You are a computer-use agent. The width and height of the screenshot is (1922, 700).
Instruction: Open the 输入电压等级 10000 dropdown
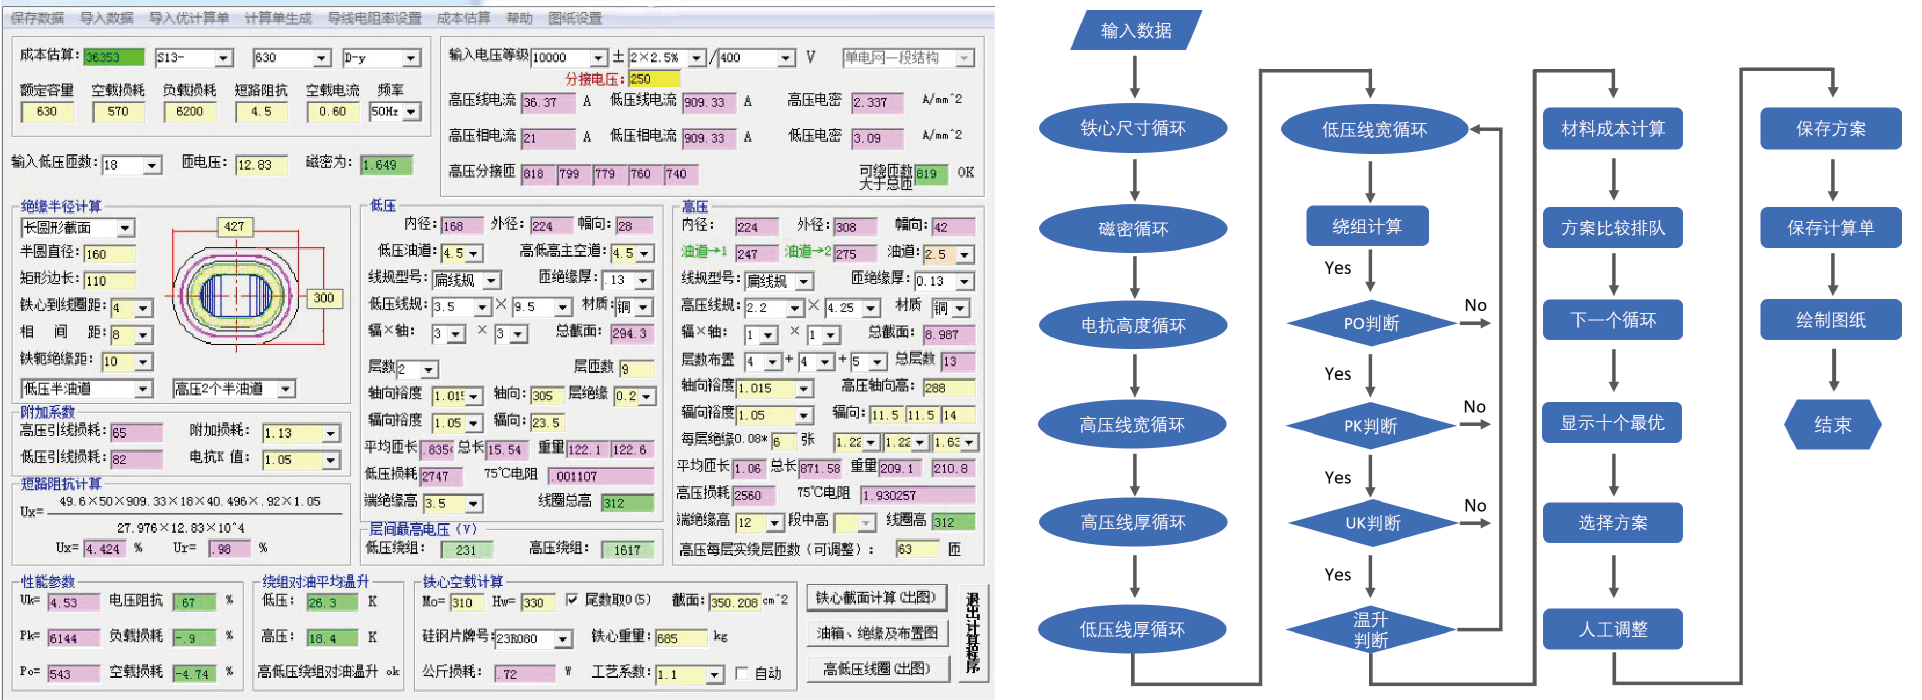pyautogui.click(x=598, y=58)
